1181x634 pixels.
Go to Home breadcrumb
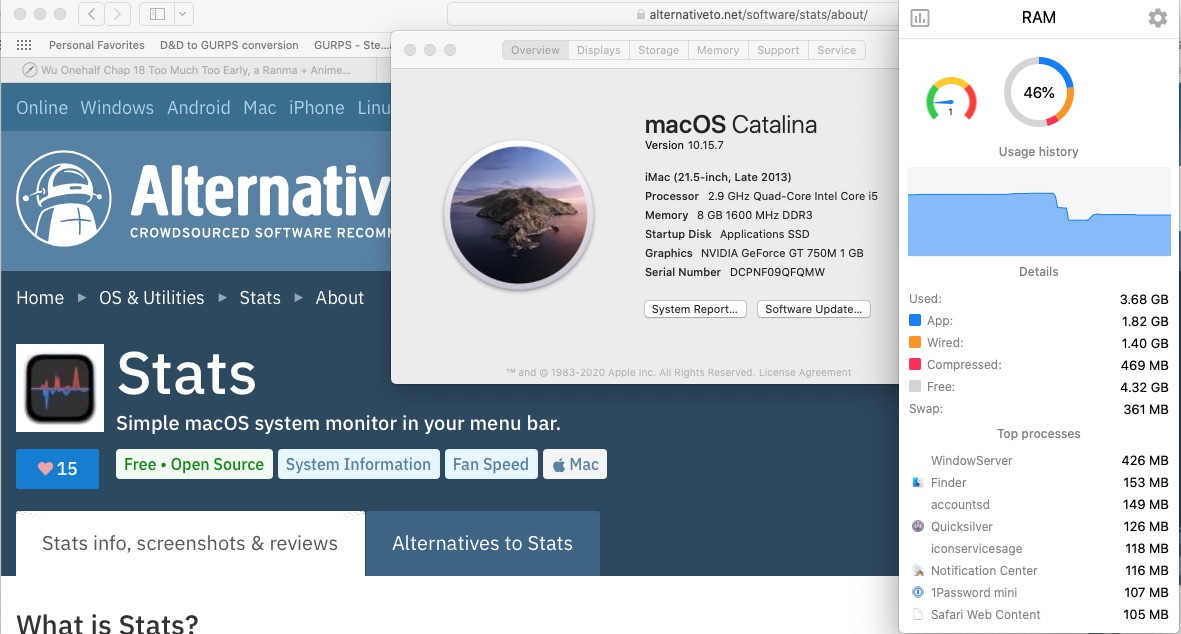[x=40, y=298]
